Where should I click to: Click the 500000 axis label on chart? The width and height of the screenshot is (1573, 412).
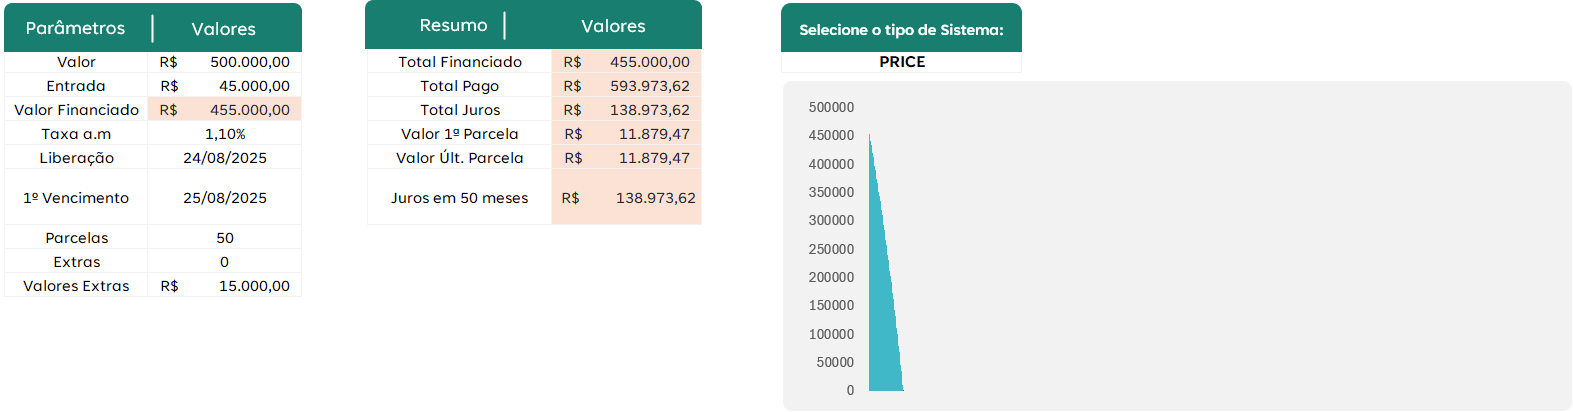pos(831,107)
